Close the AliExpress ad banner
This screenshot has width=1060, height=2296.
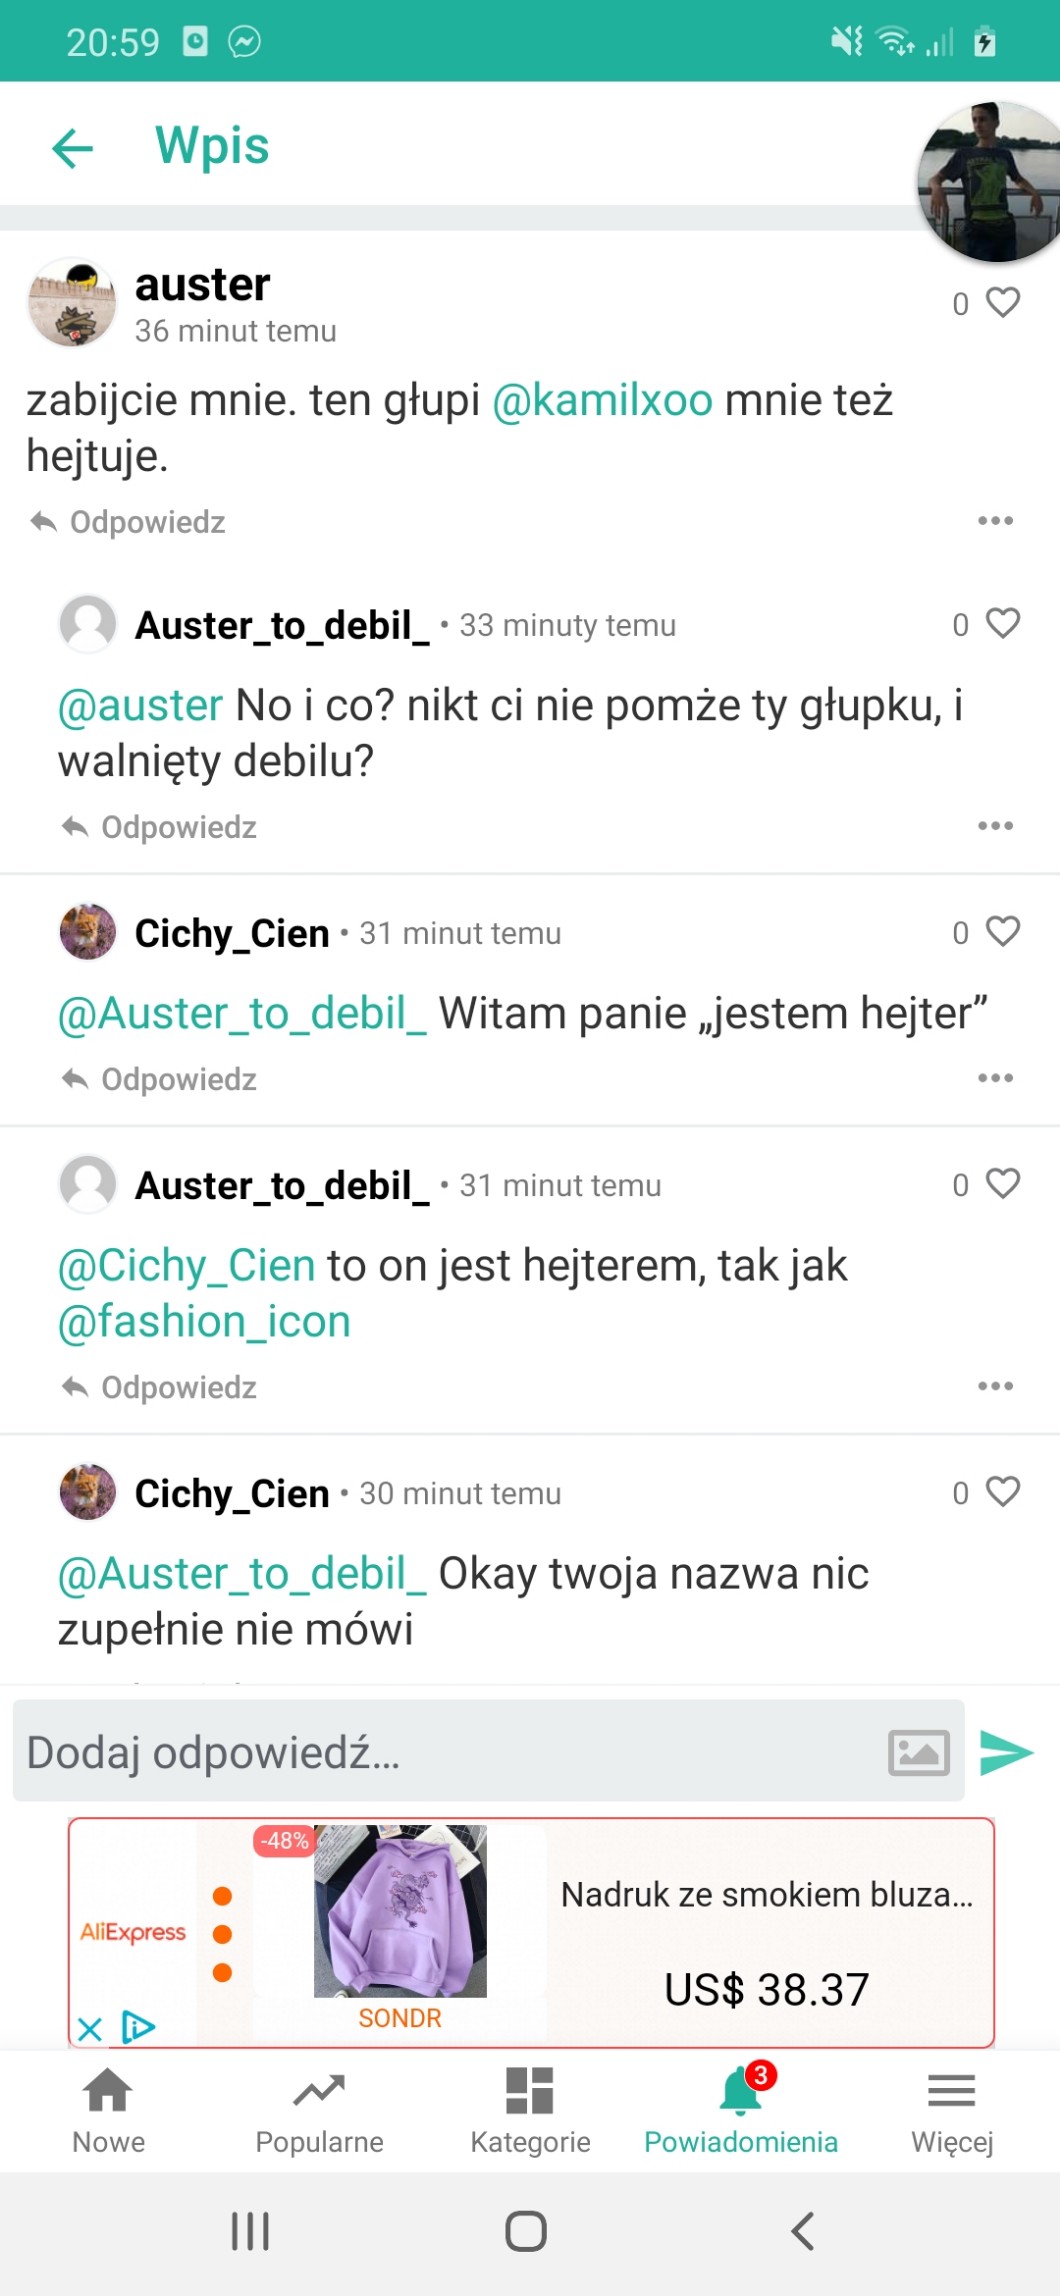pyautogui.click(x=90, y=2028)
